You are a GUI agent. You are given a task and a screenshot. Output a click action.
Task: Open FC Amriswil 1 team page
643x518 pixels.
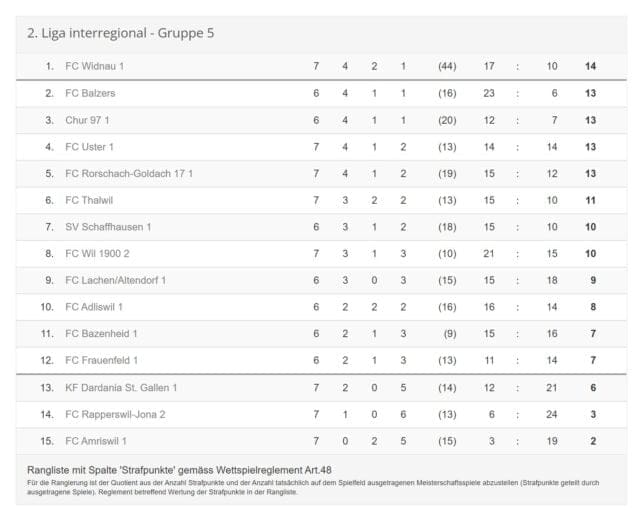[x=96, y=440]
